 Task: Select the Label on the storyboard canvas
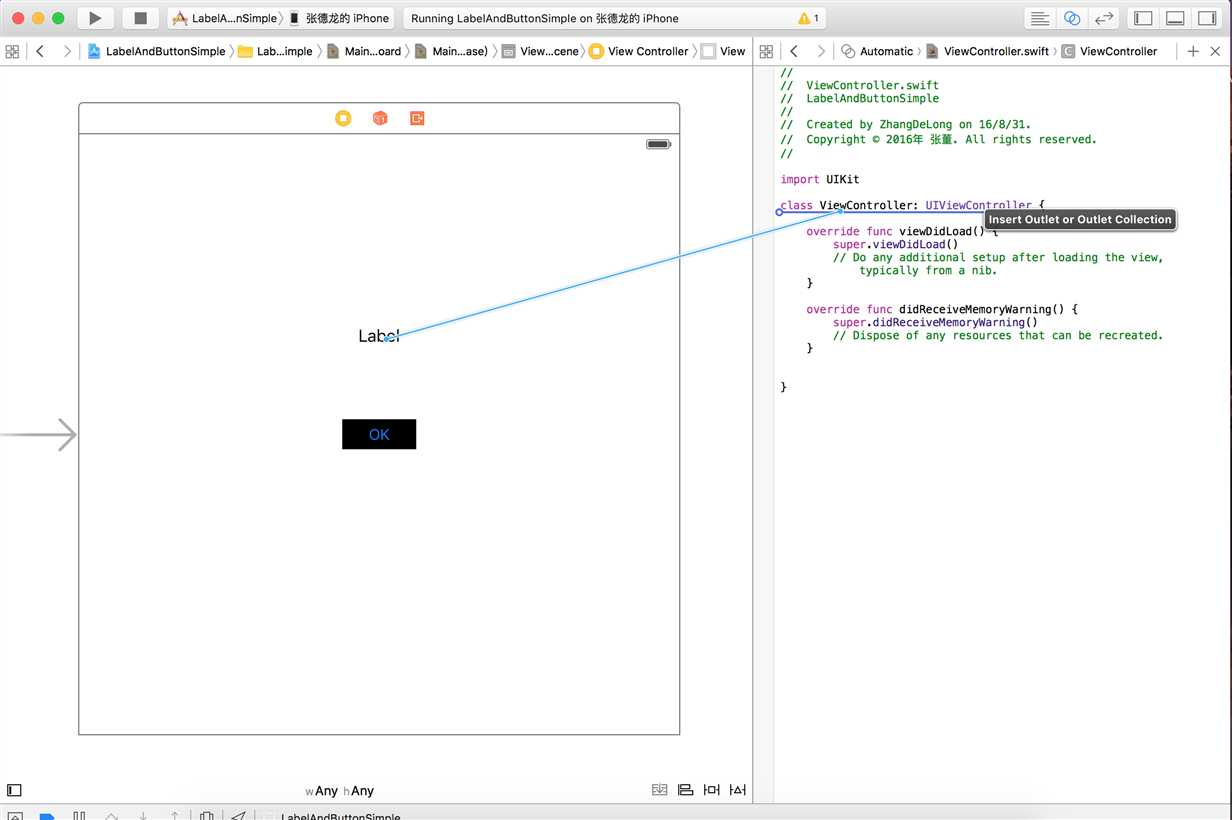pos(379,336)
